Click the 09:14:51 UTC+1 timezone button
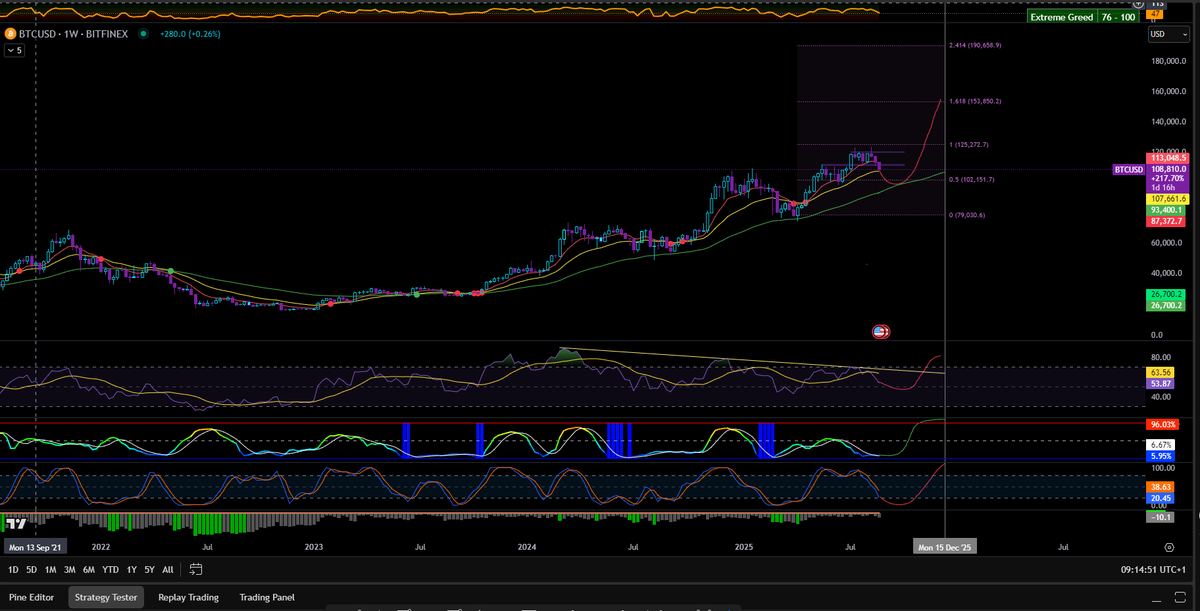 1155,569
